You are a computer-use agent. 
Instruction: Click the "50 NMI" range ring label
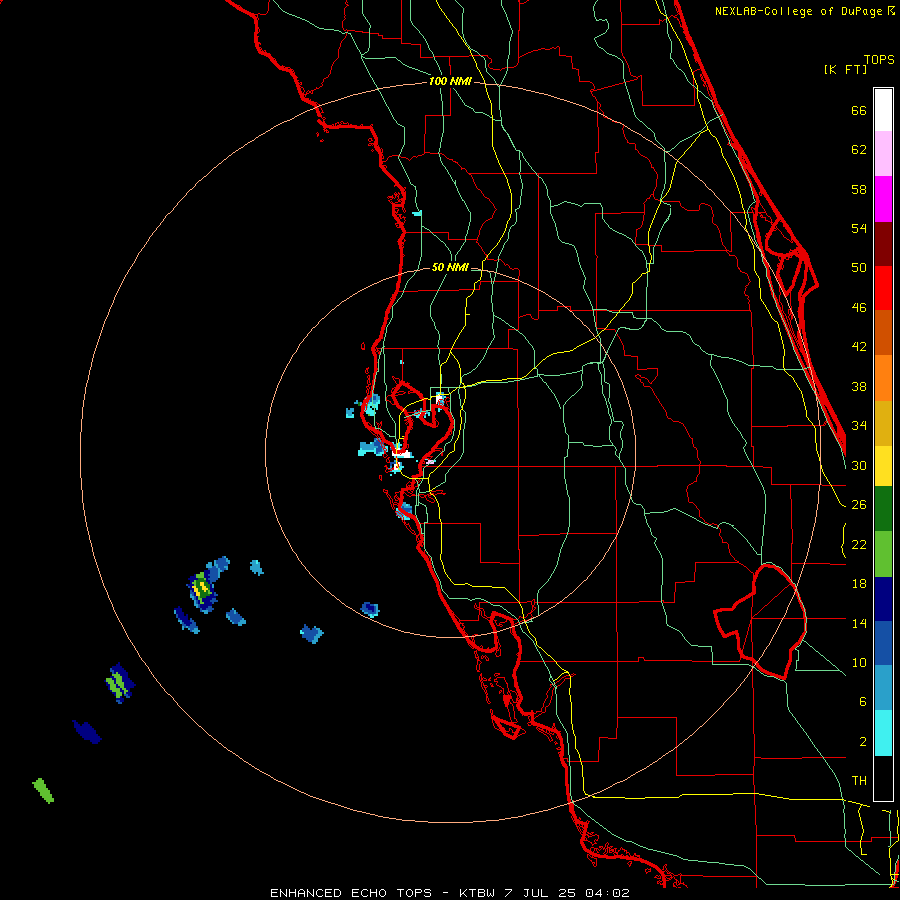[x=450, y=267]
